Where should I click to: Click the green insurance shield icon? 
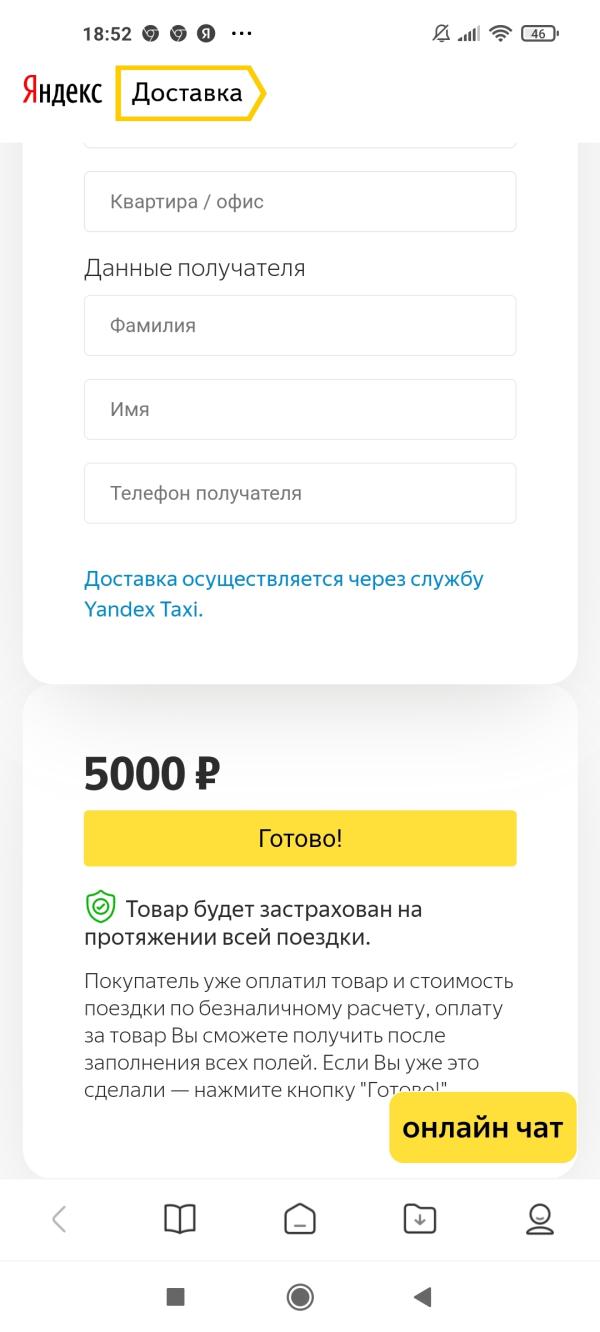(100, 908)
